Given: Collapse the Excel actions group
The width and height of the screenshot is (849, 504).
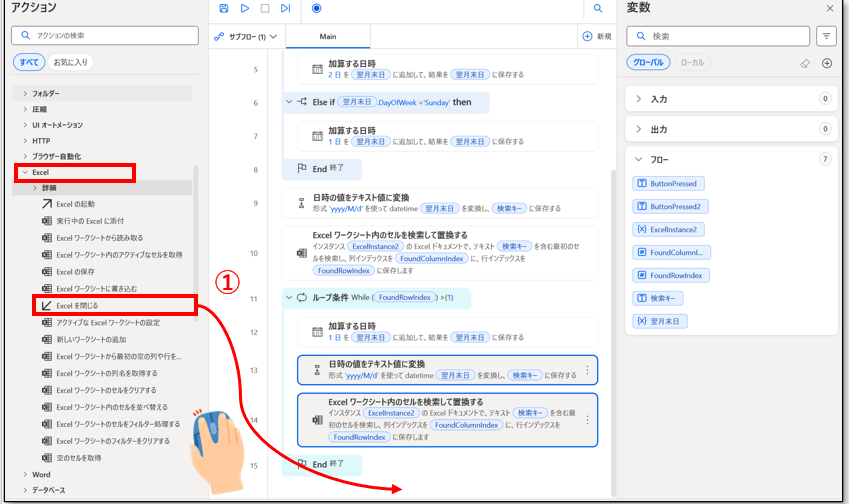Looking at the screenshot, I should point(25,172).
